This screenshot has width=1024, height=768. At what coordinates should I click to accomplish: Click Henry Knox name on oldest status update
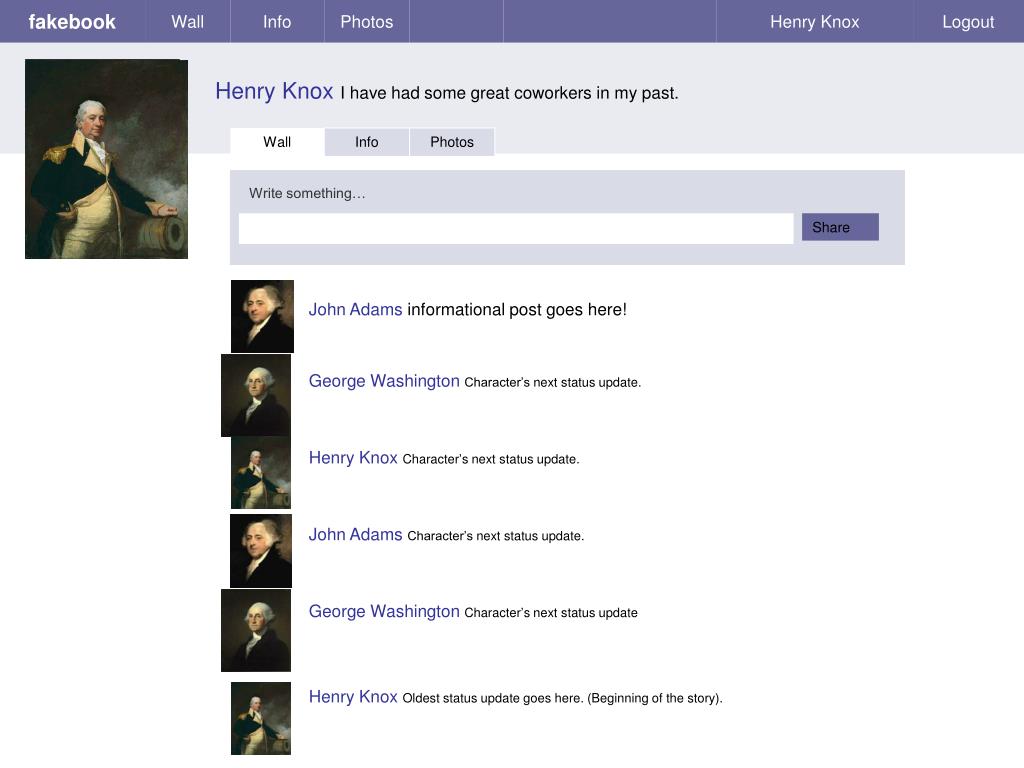(353, 697)
